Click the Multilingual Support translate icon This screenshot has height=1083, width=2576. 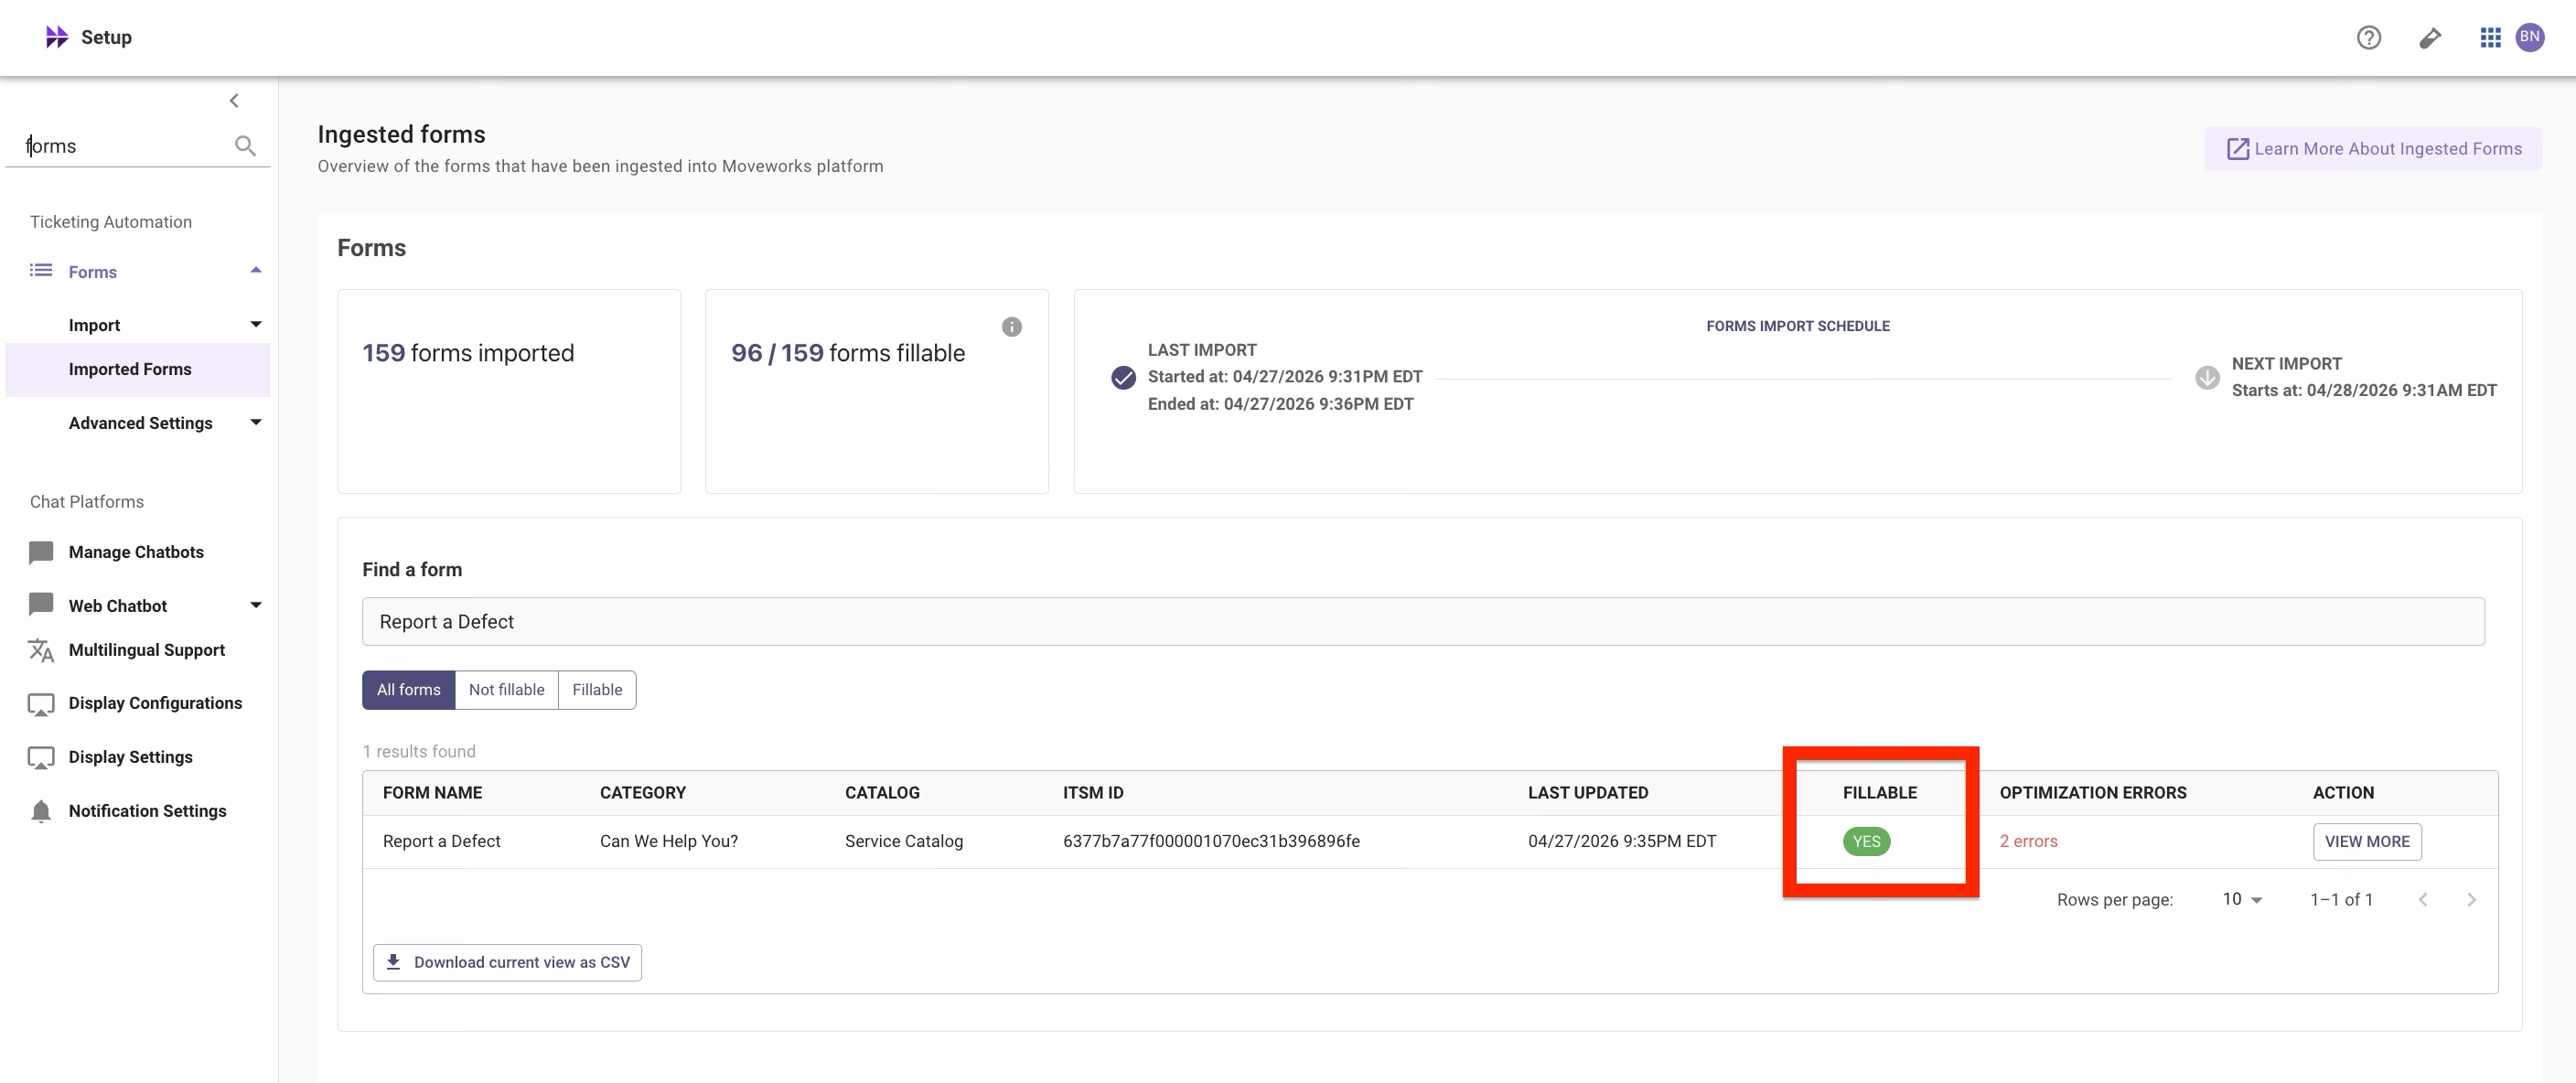pos(41,650)
